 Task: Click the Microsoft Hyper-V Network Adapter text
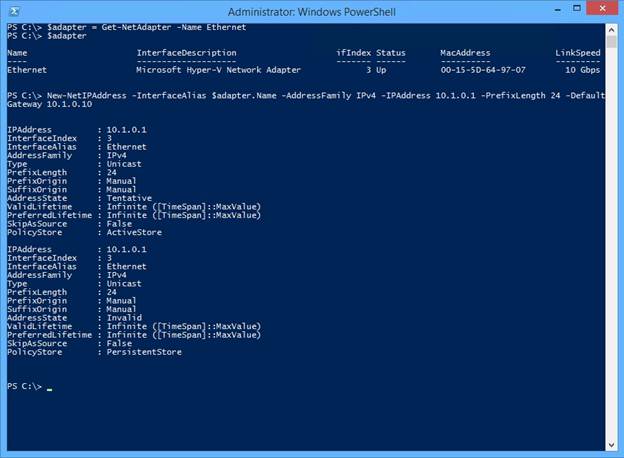coord(218,70)
